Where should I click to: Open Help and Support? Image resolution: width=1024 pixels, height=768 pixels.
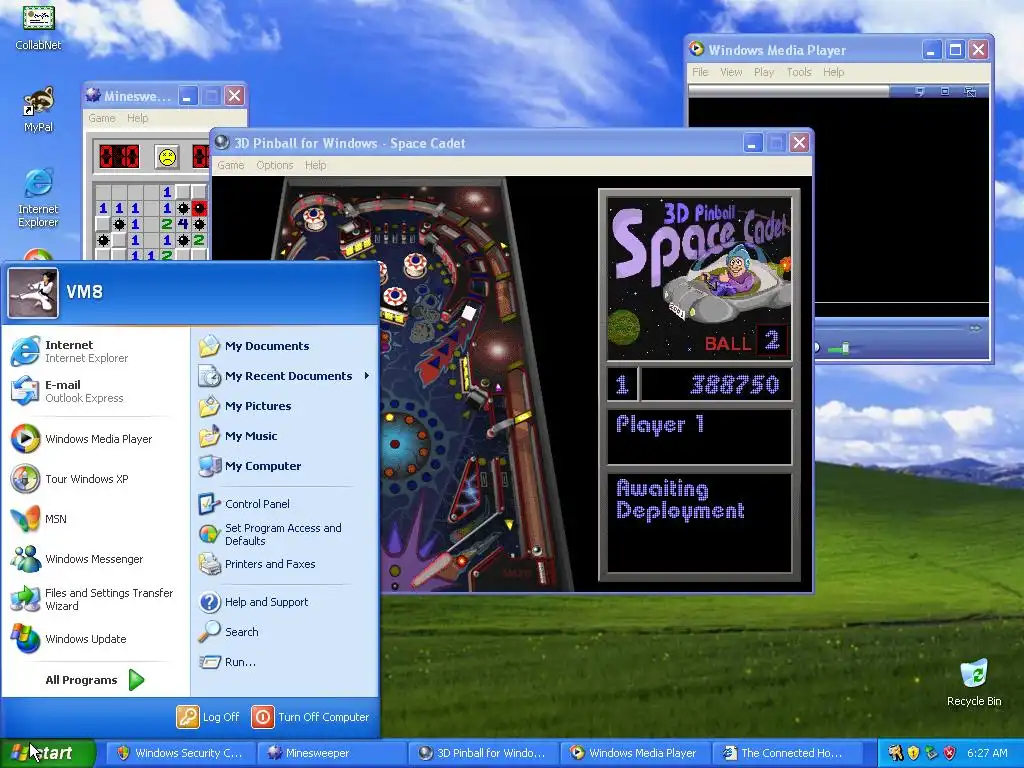[285, 601]
